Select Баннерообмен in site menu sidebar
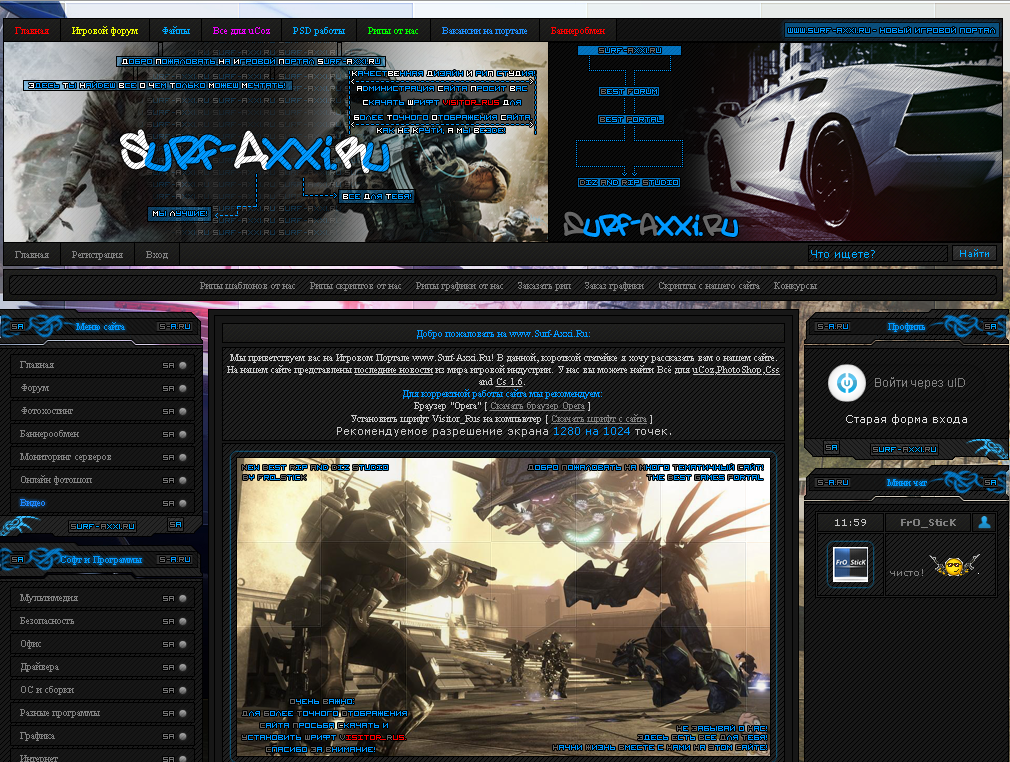The width and height of the screenshot is (1010, 762). [103, 433]
